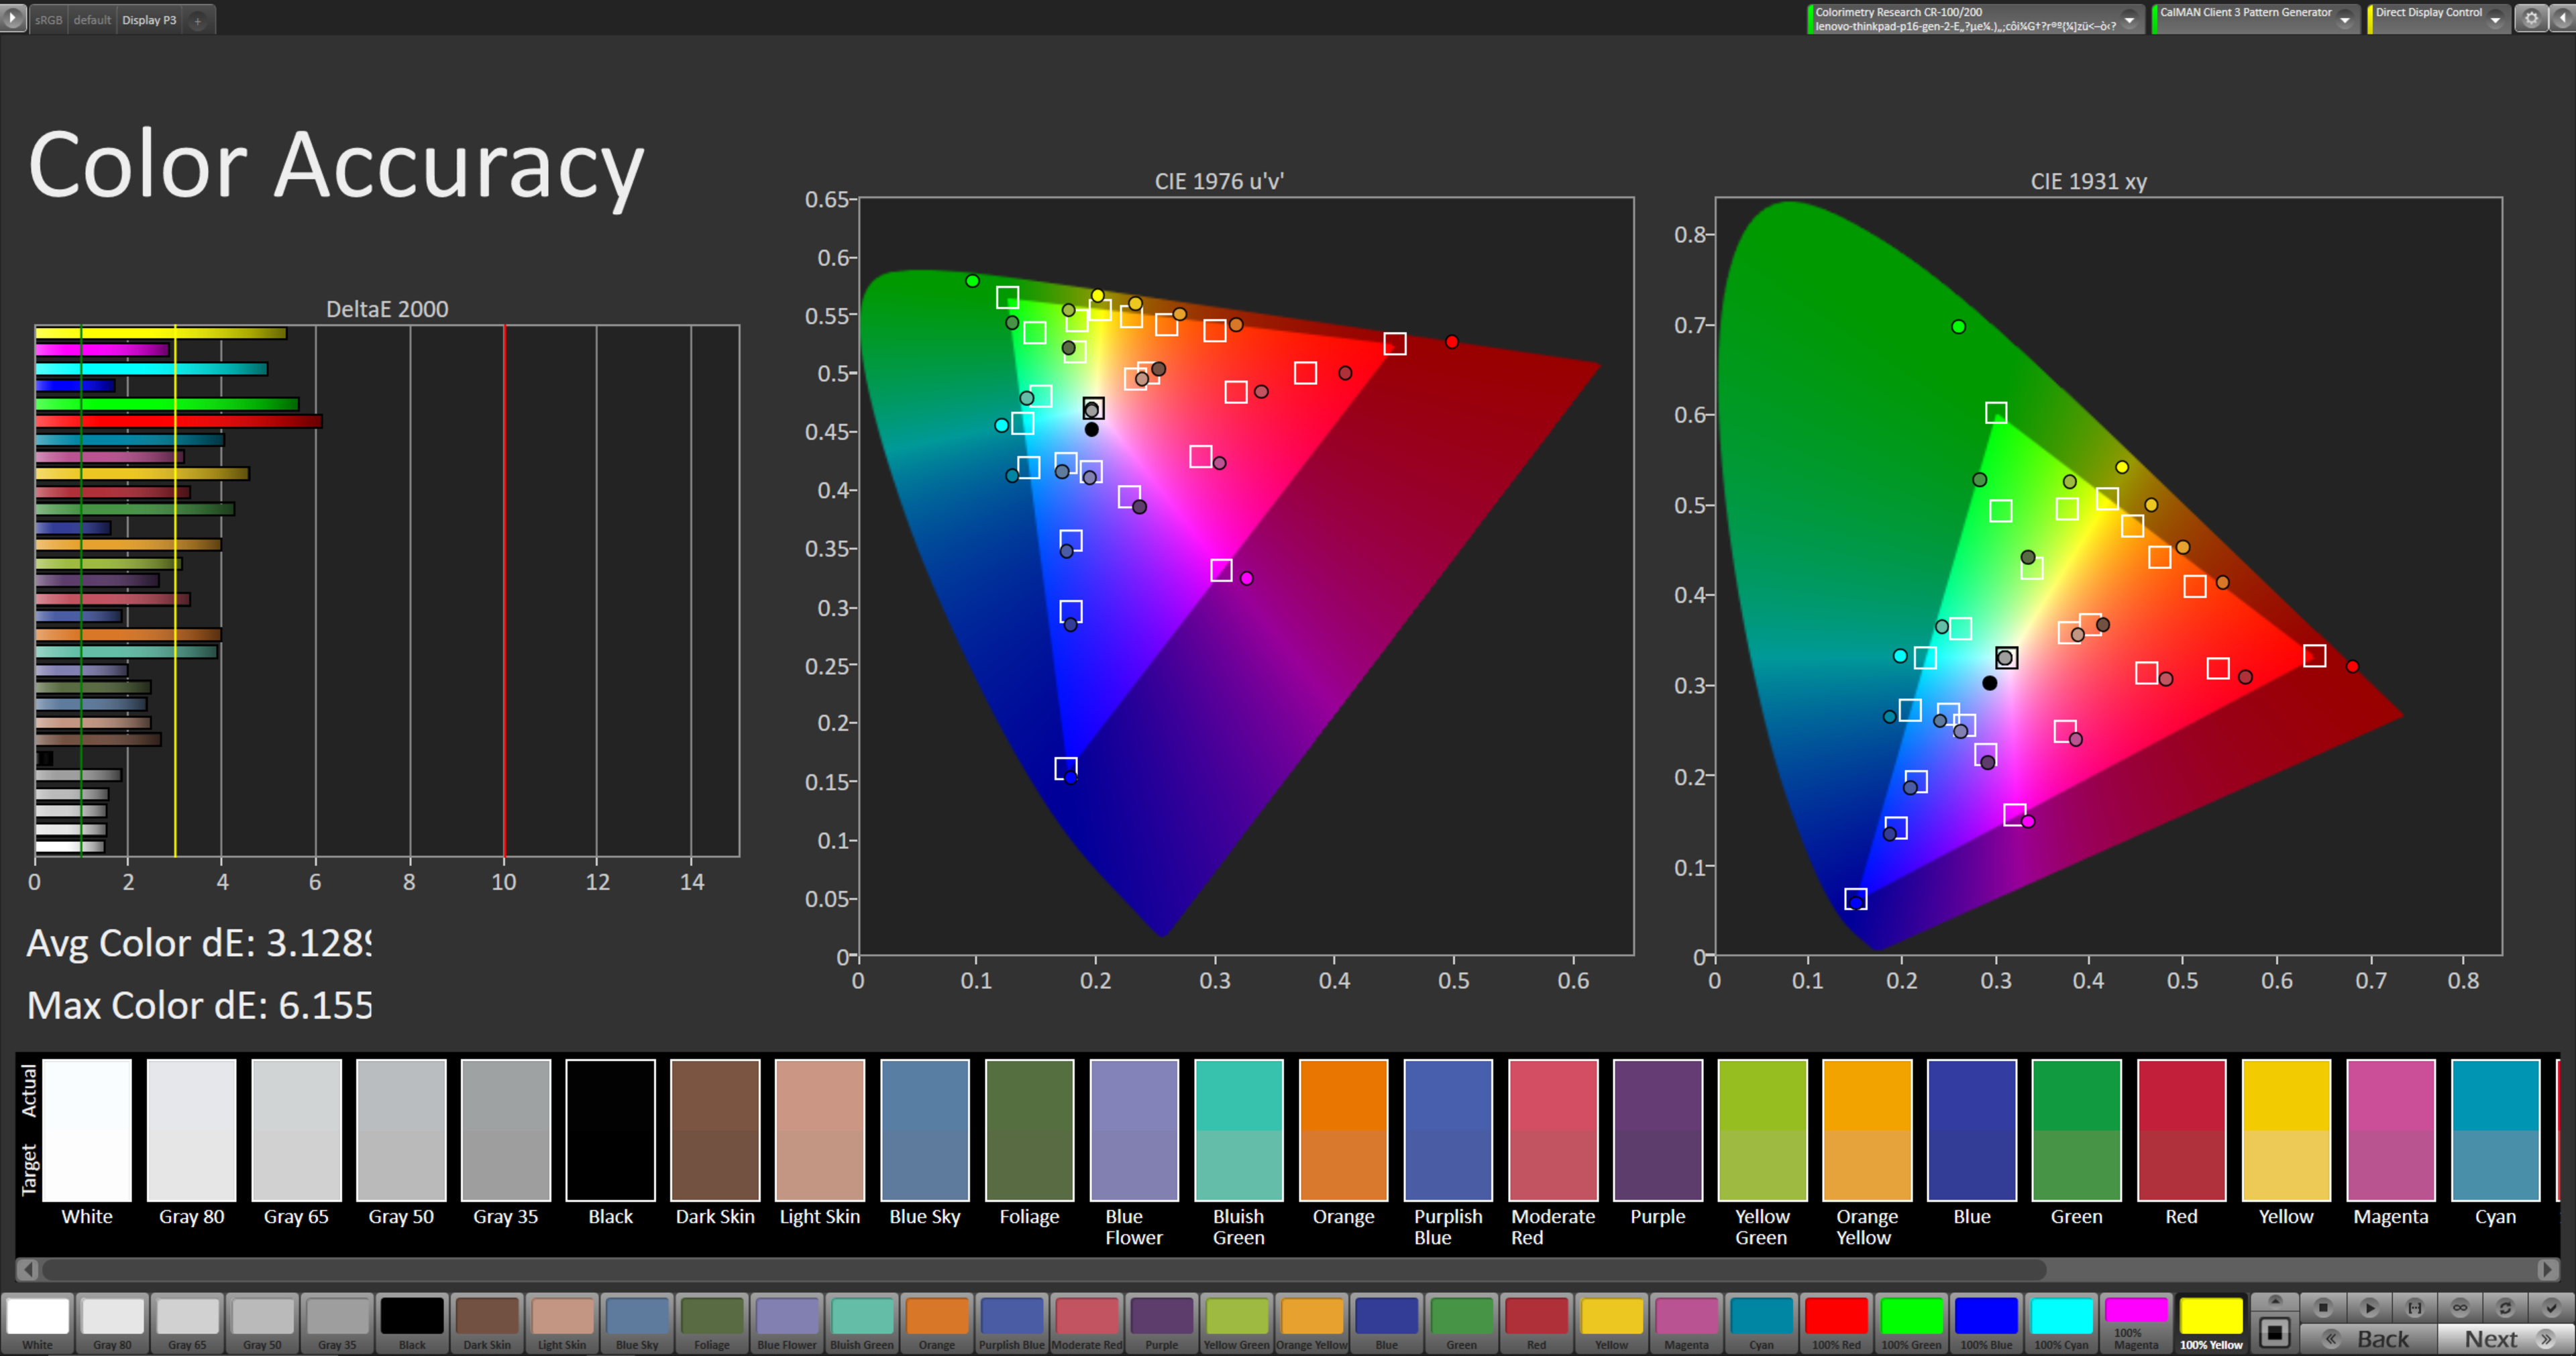Click the stop measurement icon
2576x1356 pixels.
point(2323,1307)
